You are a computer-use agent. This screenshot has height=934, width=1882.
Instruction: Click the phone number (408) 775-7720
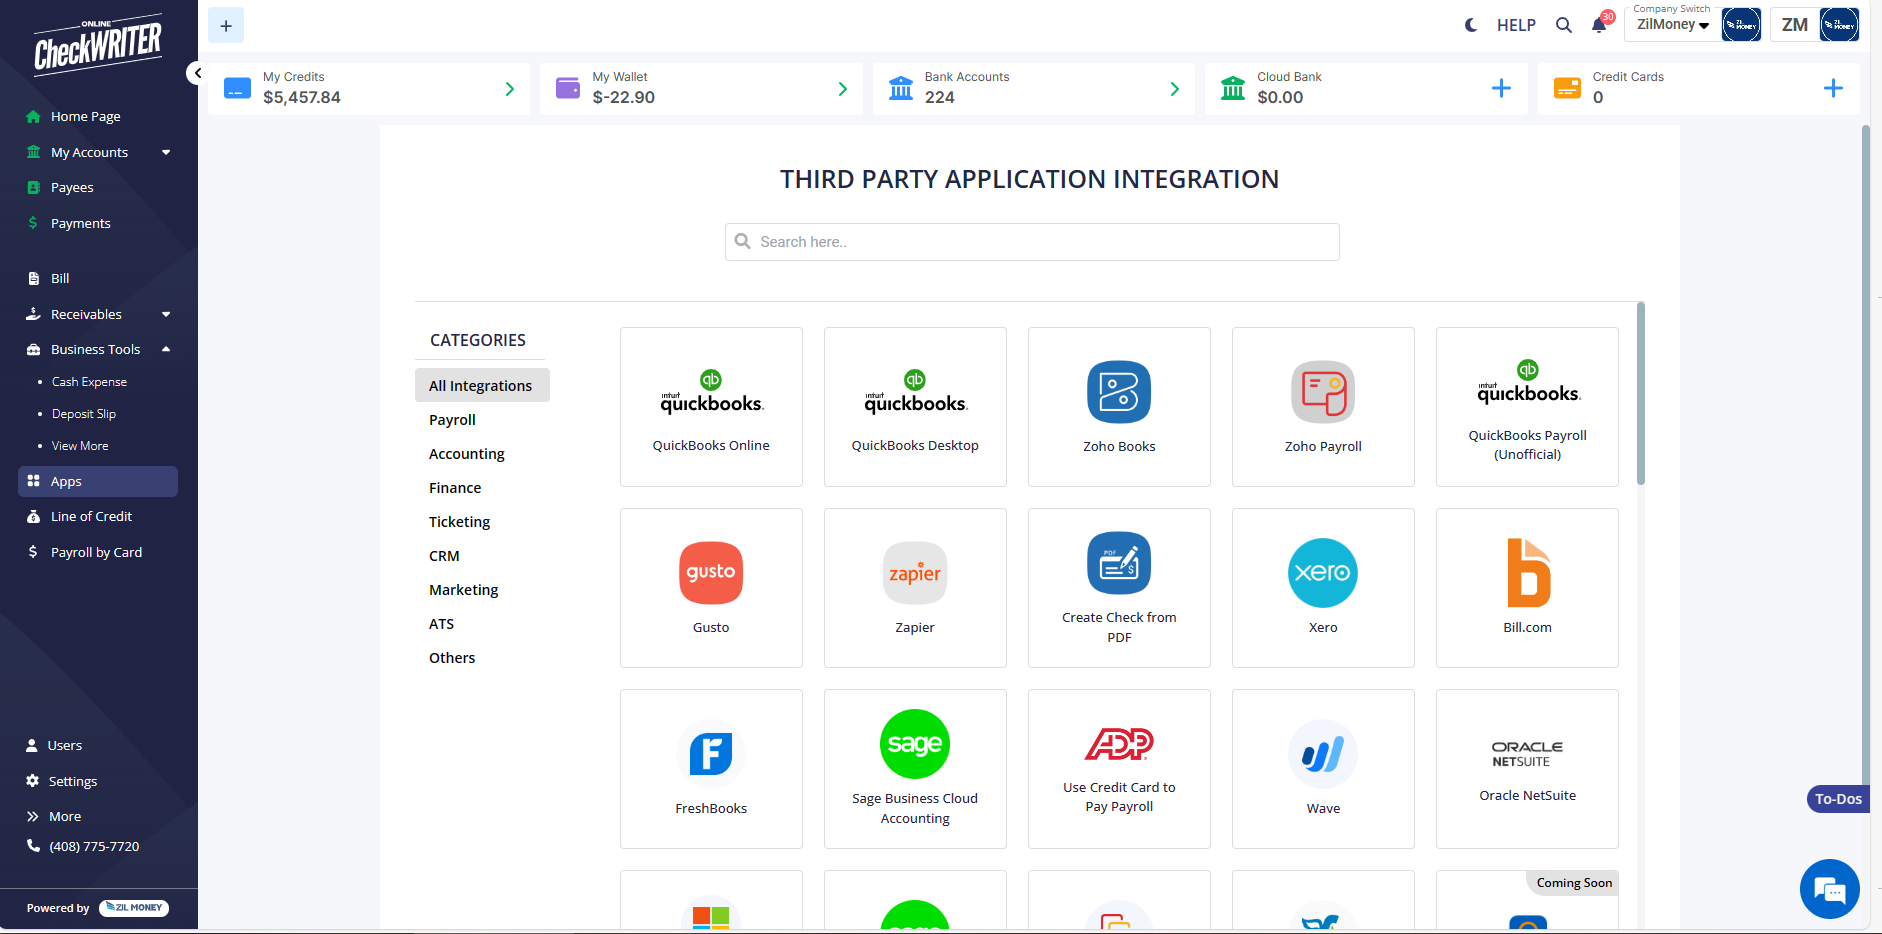pyautogui.click(x=94, y=846)
